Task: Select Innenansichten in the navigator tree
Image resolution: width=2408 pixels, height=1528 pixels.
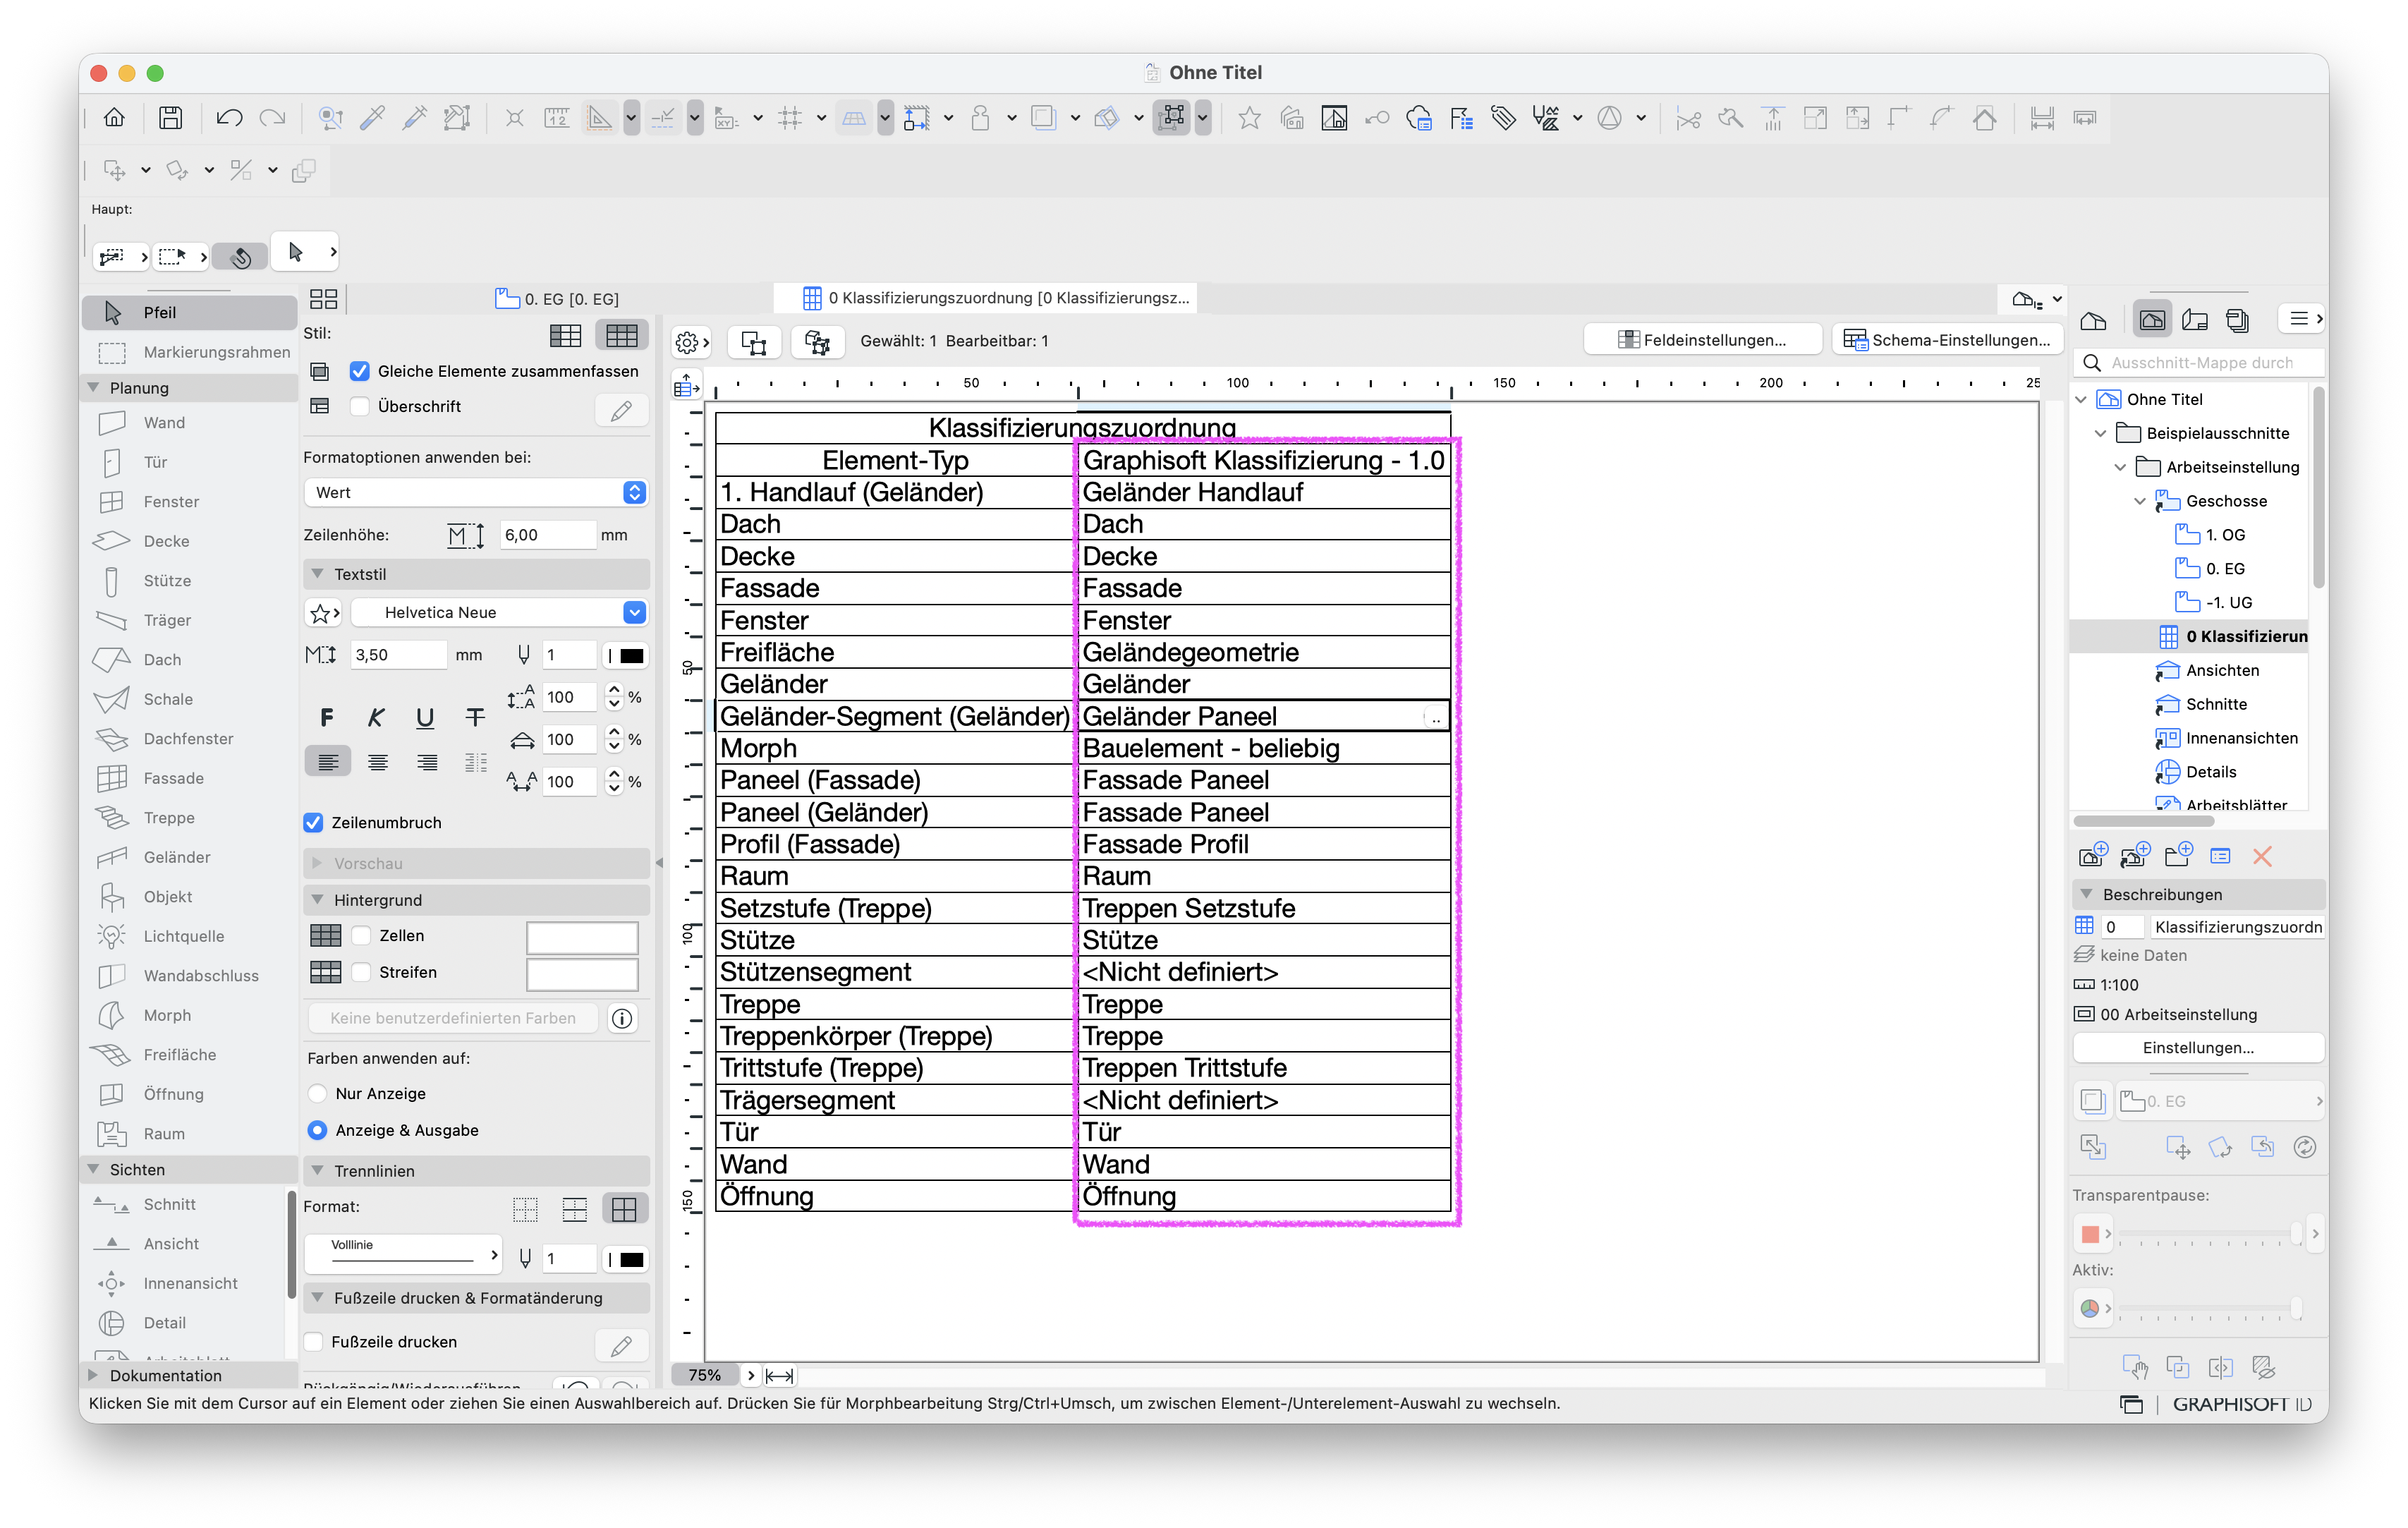Action: pos(2226,738)
